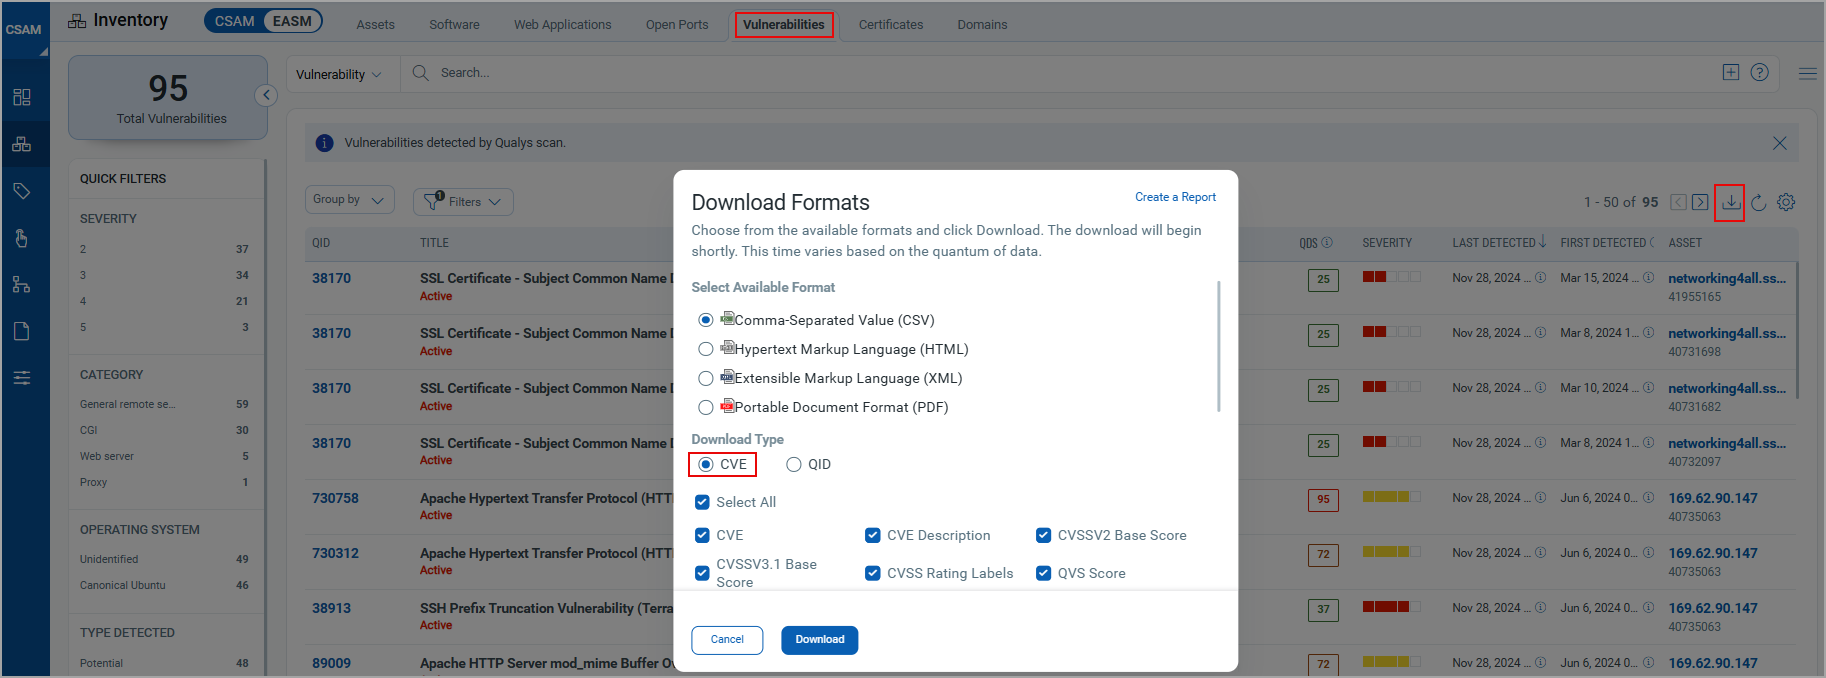
Task: Open the Create a Report link
Action: [1175, 197]
